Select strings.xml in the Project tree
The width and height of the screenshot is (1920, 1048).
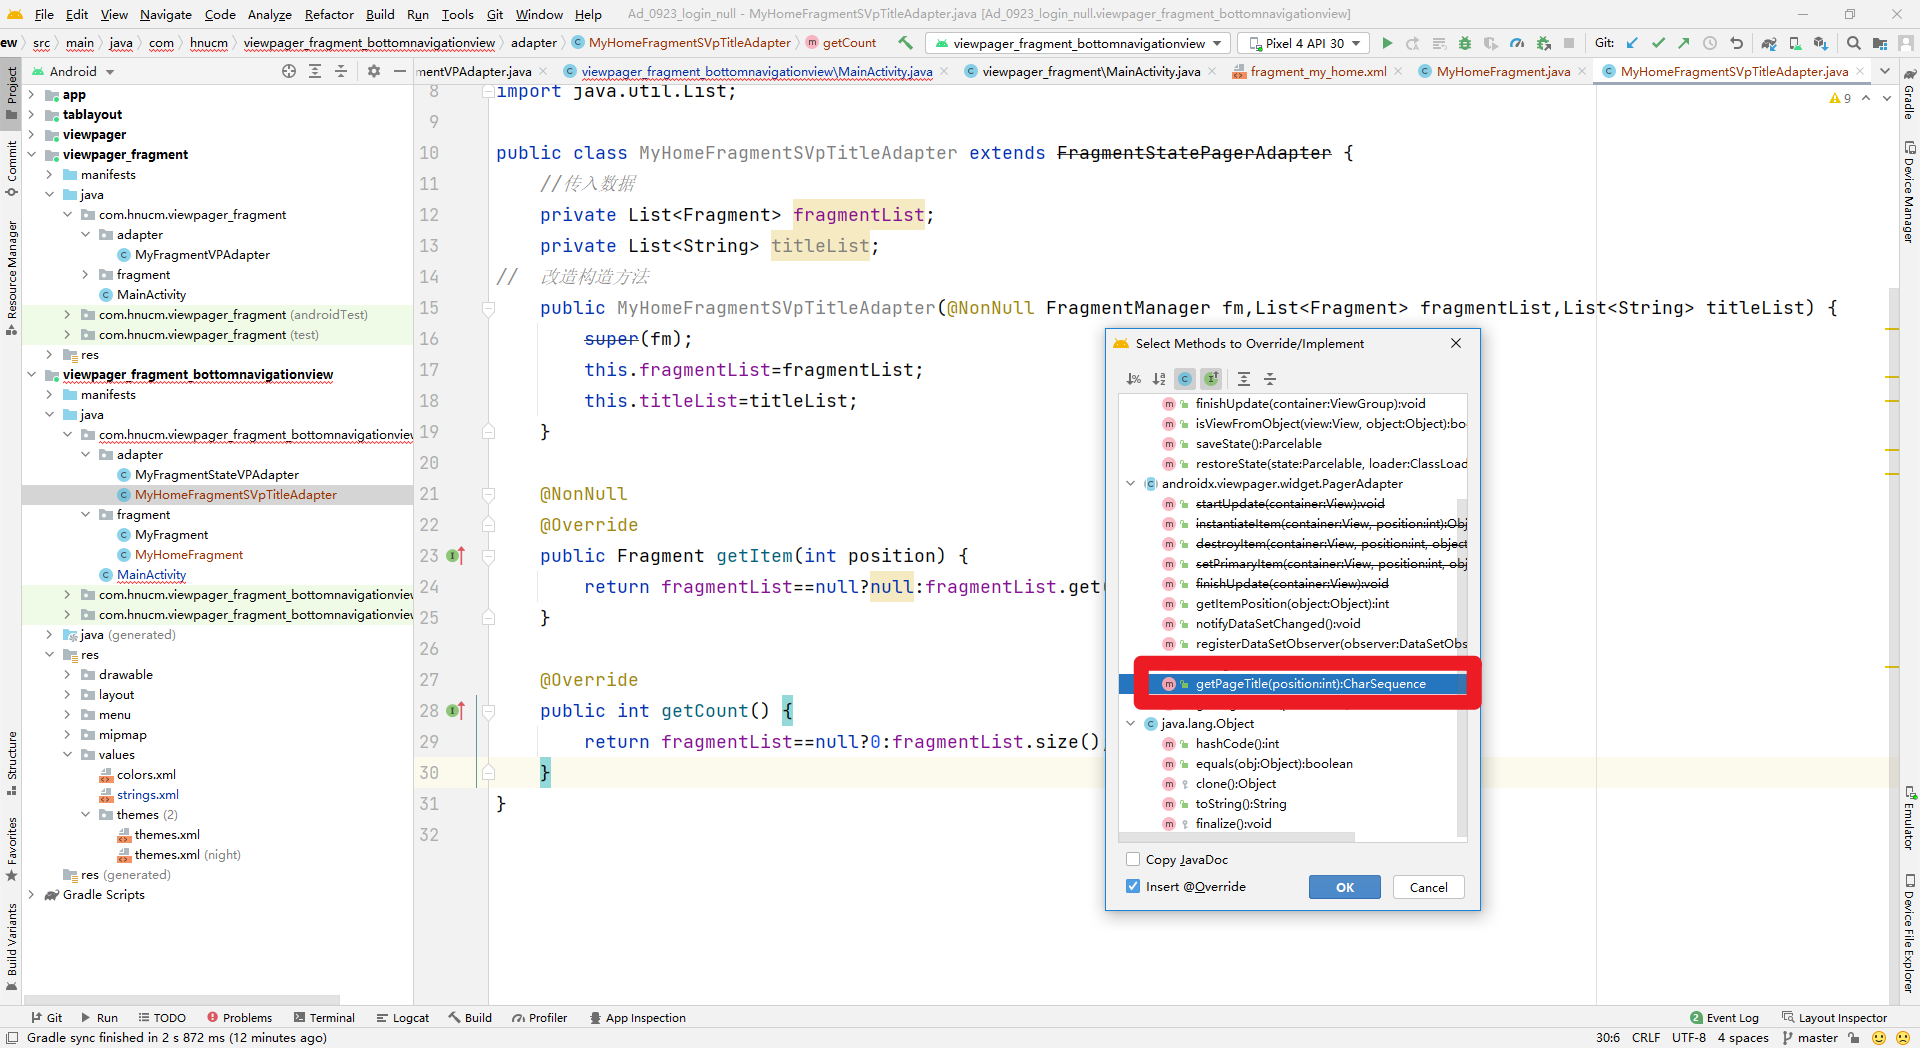coord(147,795)
